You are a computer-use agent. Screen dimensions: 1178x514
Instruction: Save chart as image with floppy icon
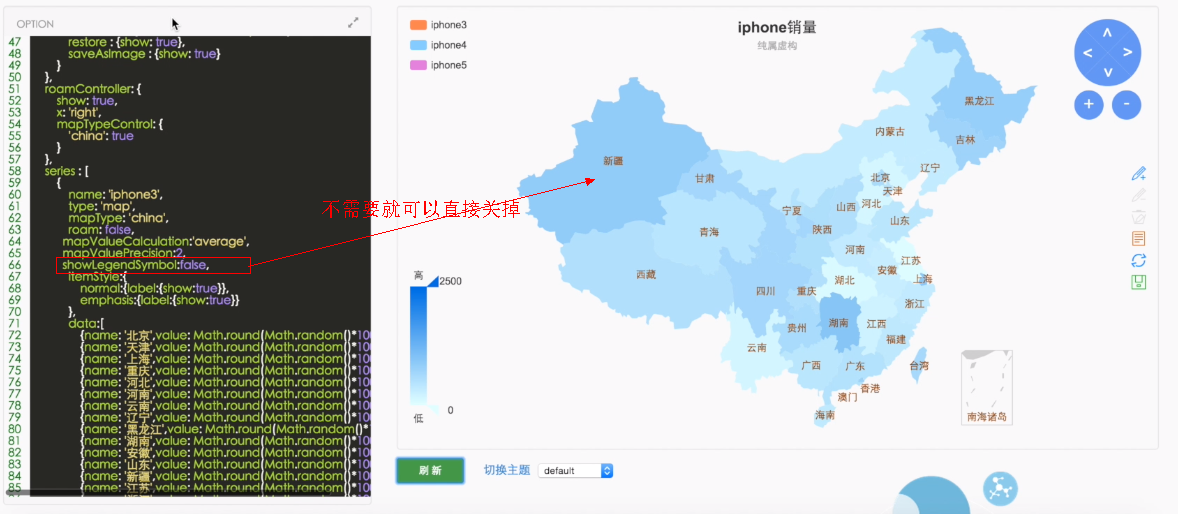point(1139,283)
